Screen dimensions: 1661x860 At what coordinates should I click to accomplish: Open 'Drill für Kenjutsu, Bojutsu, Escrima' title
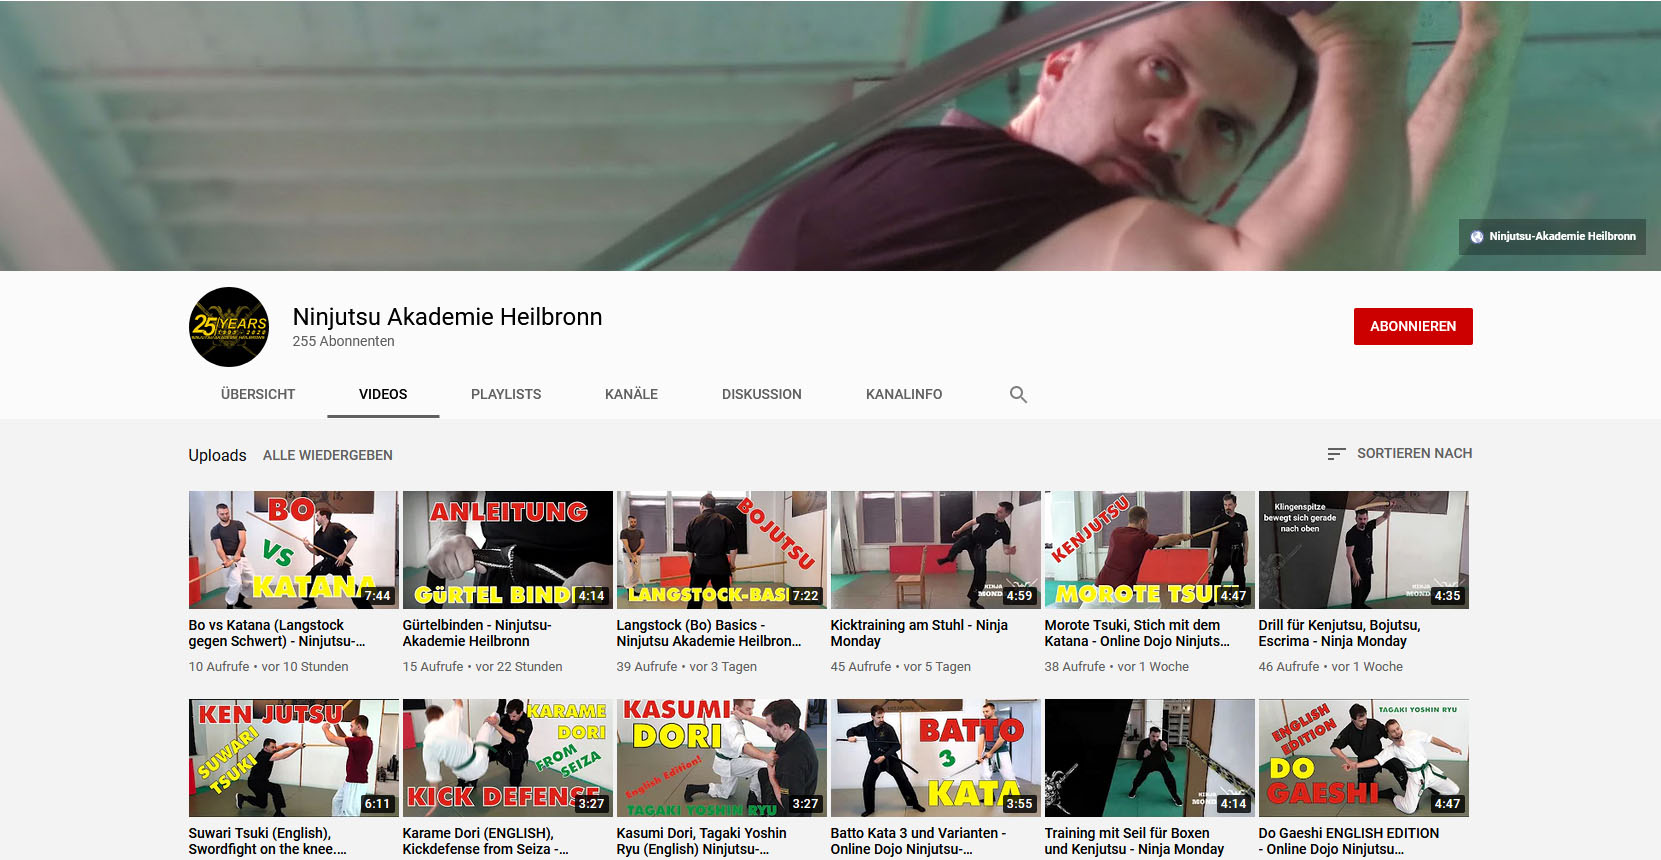click(1339, 633)
